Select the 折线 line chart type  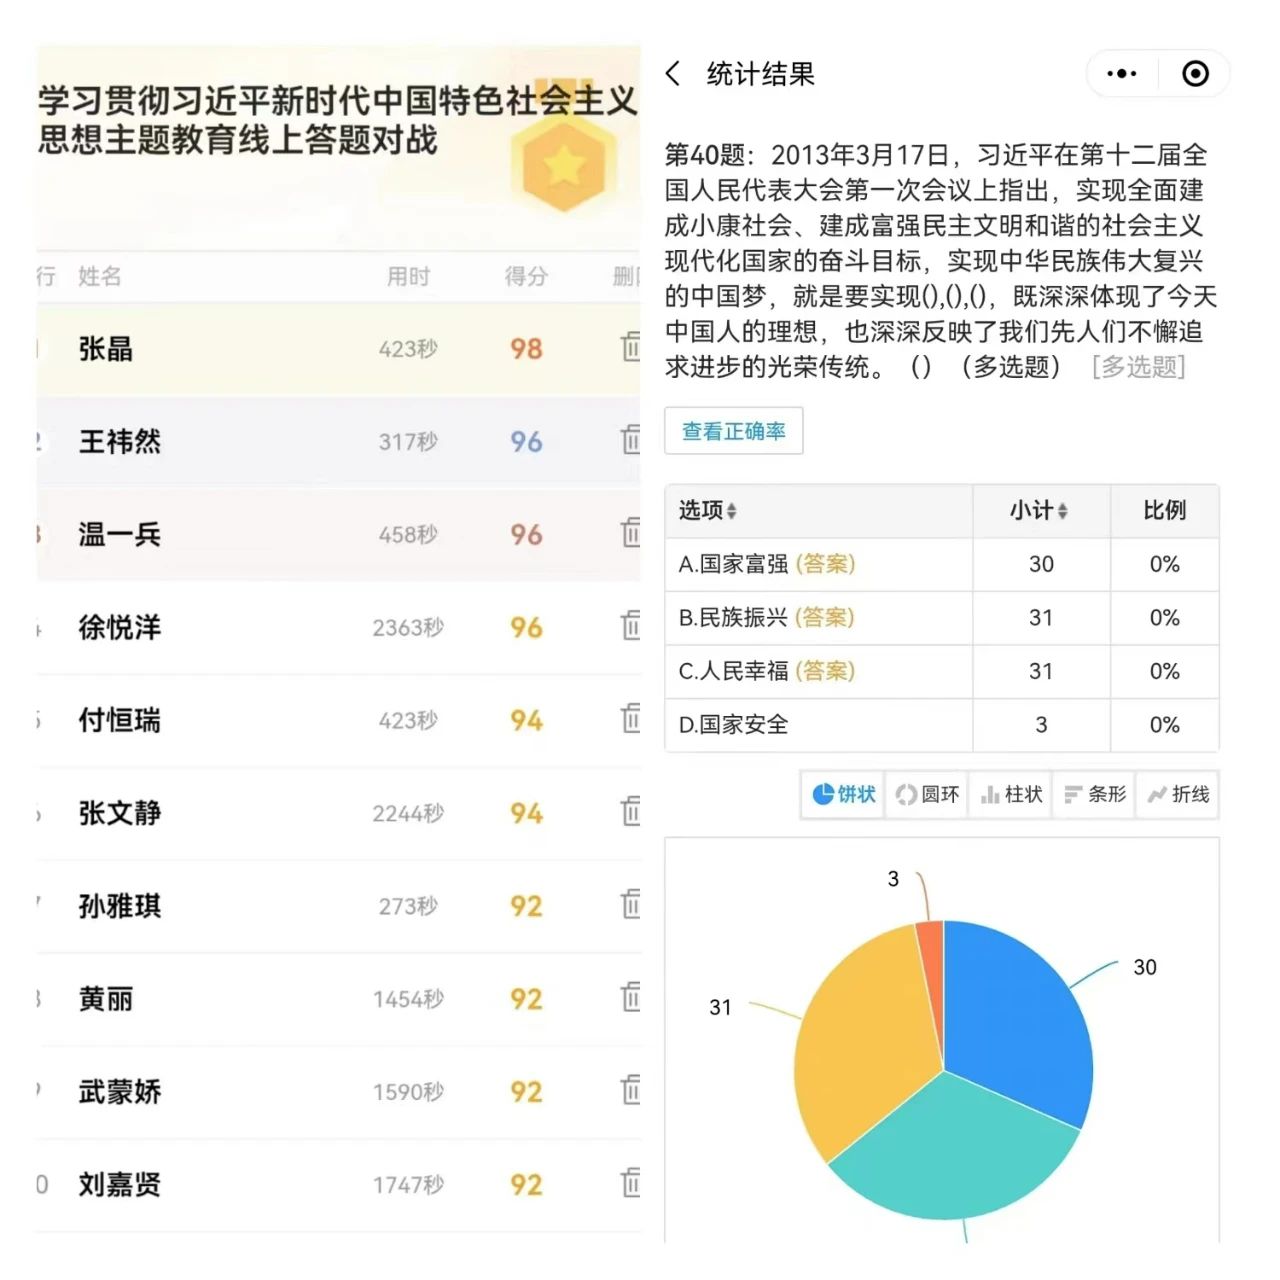coord(1178,794)
